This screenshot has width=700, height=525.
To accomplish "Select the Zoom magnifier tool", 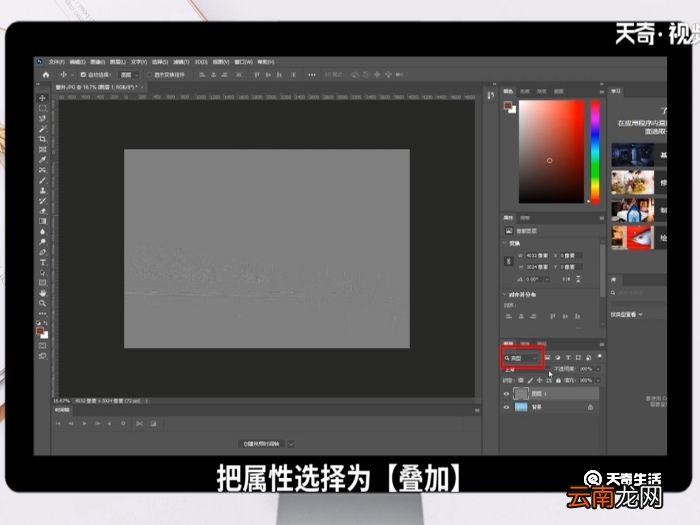I will tap(42, 303).
